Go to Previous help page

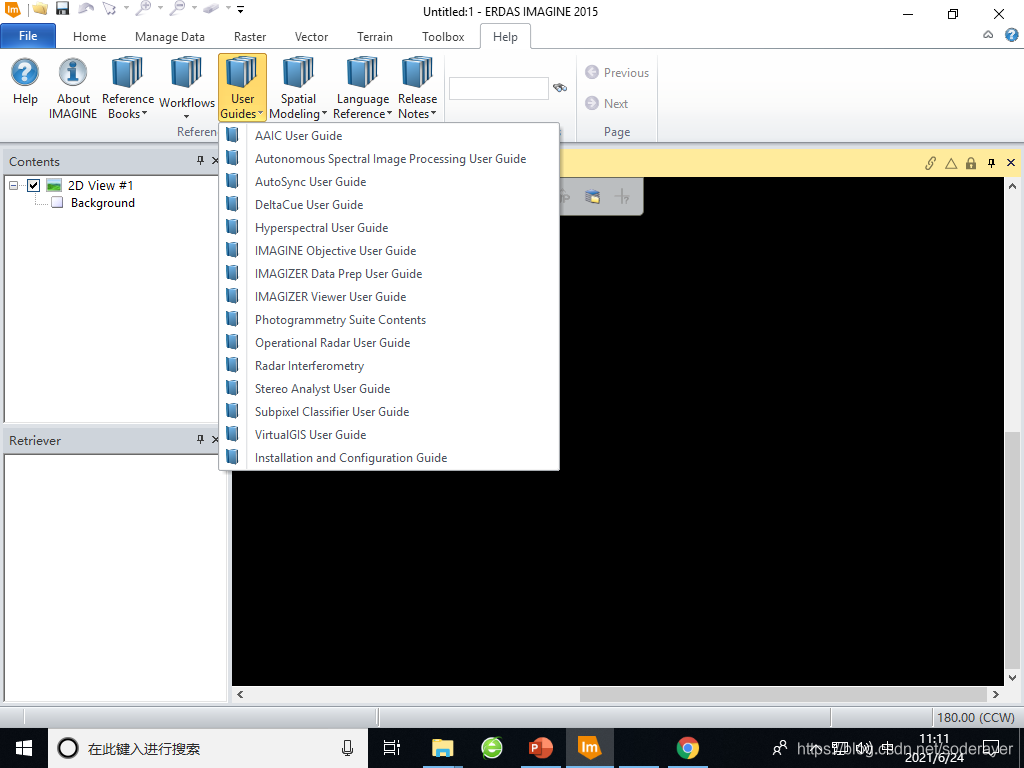tap(617, 72)
